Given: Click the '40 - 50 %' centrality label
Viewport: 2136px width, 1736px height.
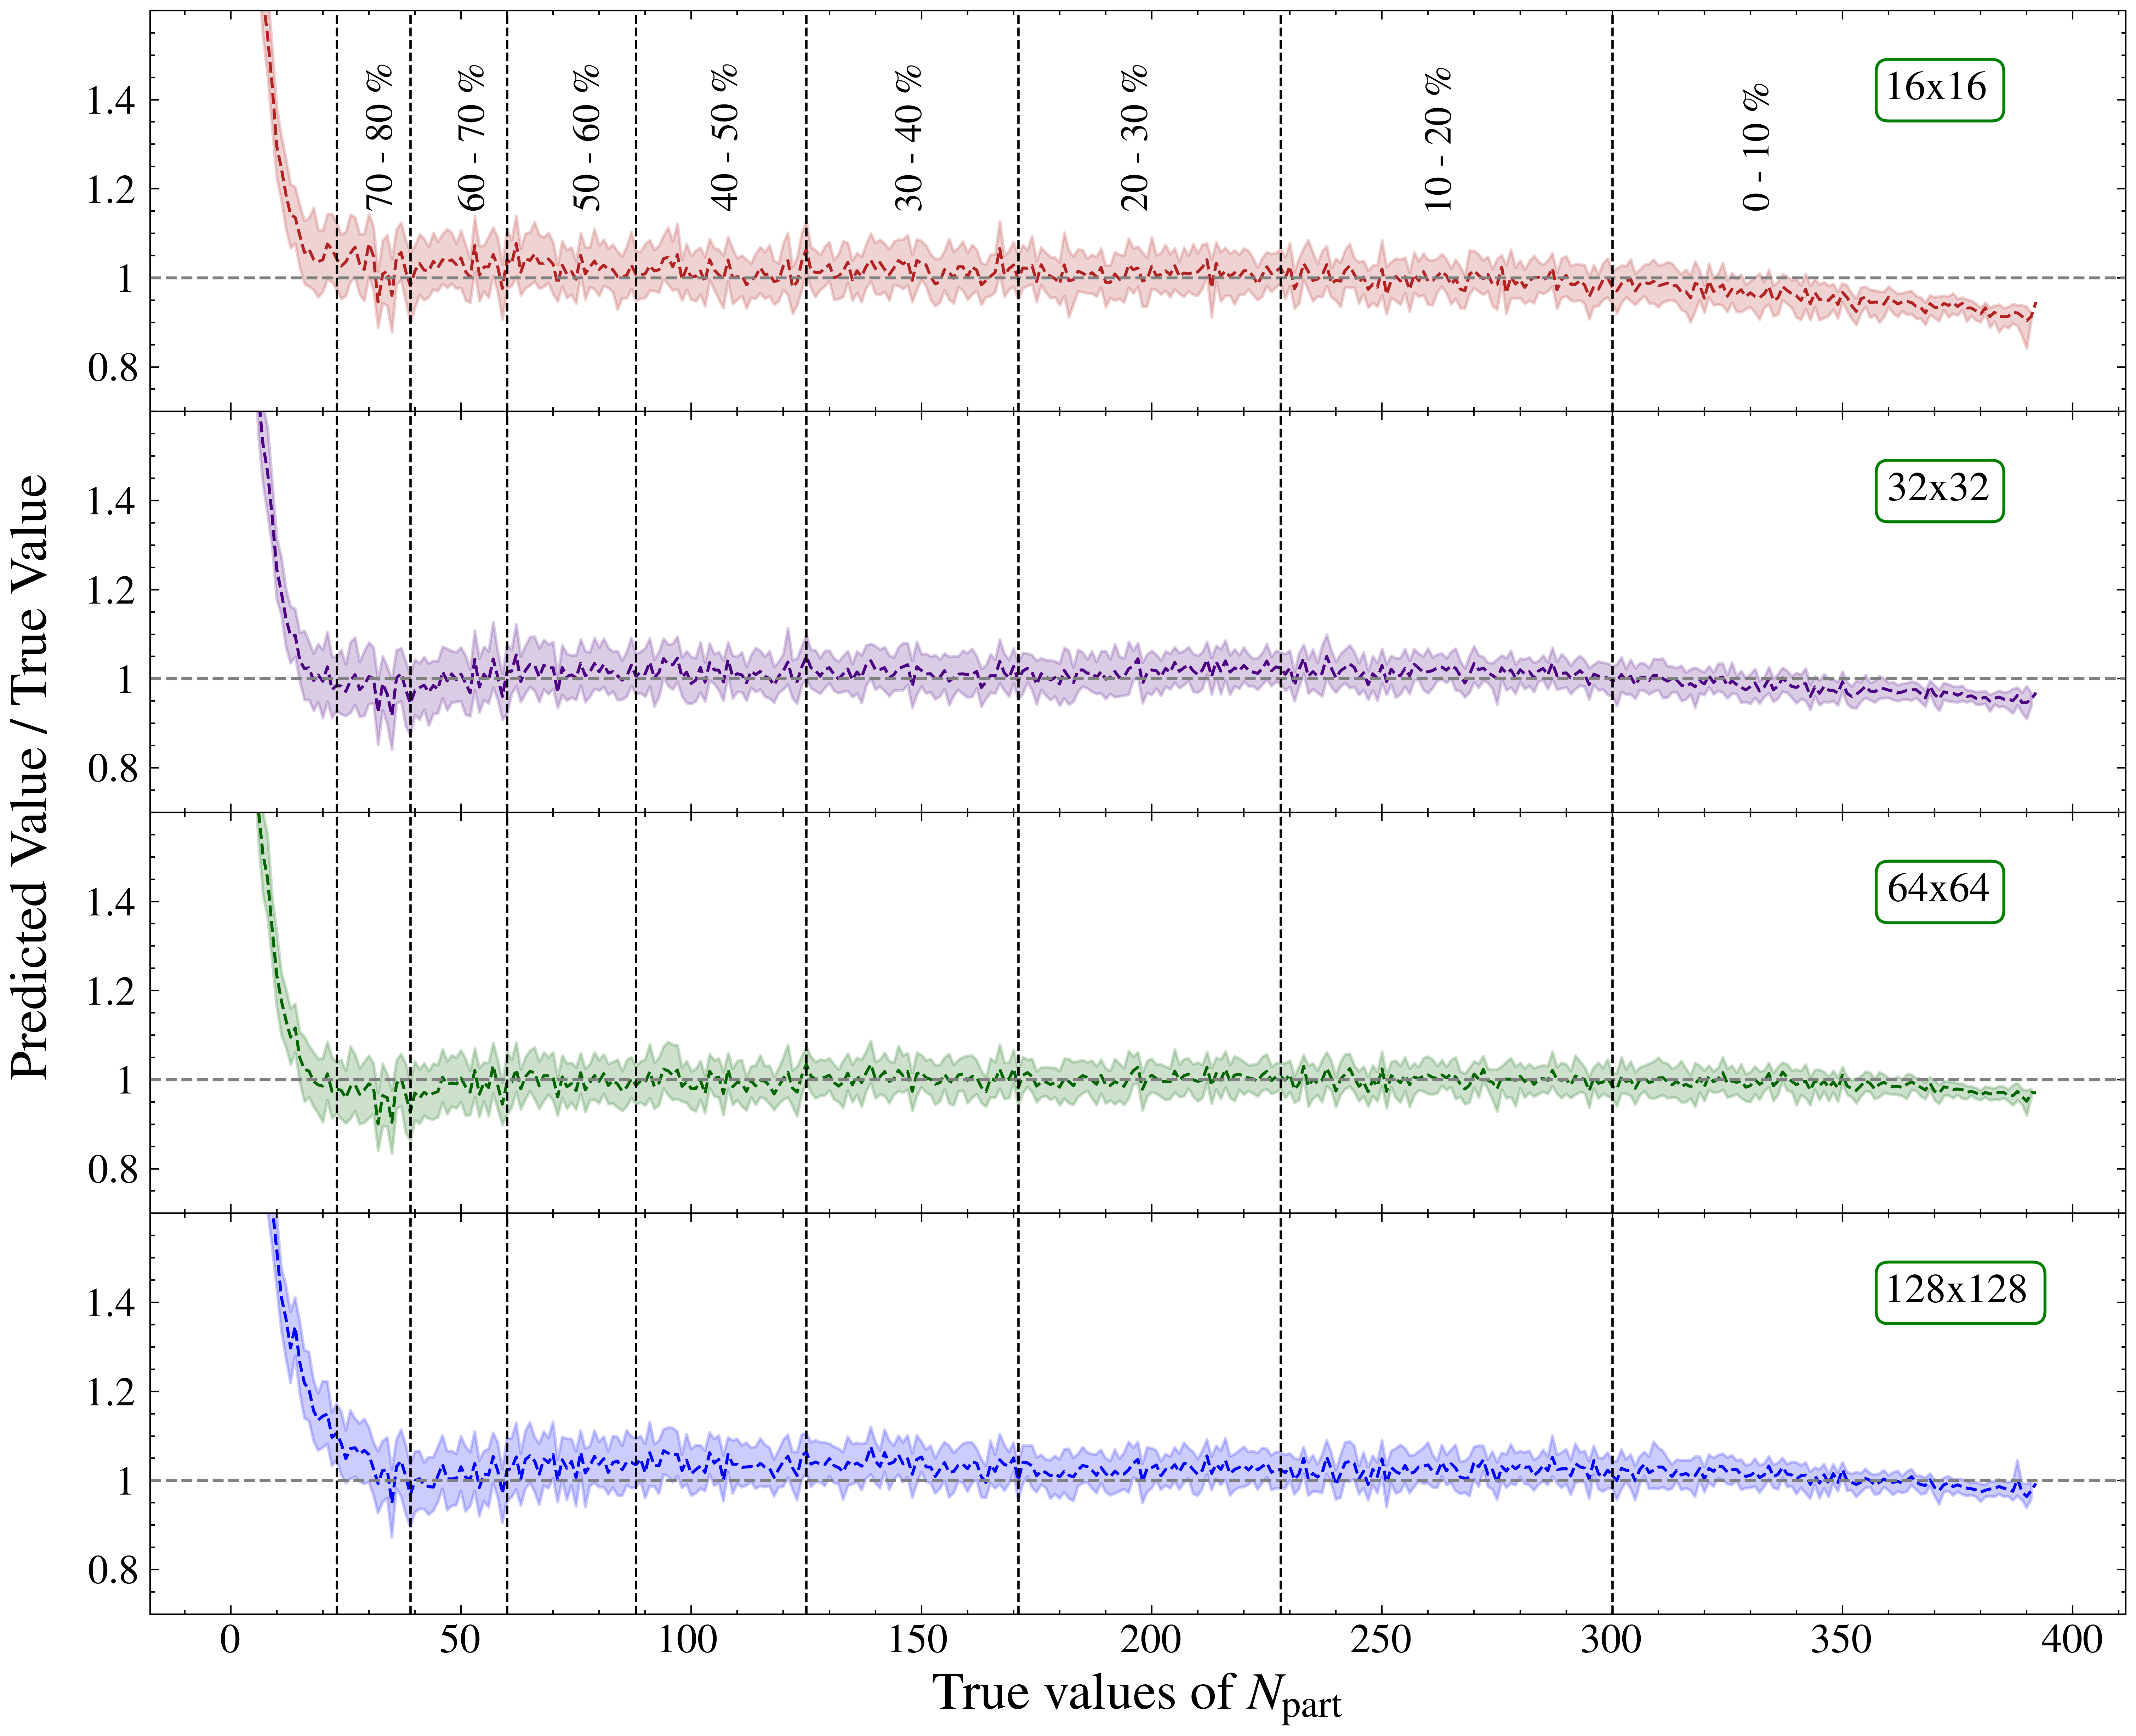Looking at the screenshot, I should coord(724,137).
